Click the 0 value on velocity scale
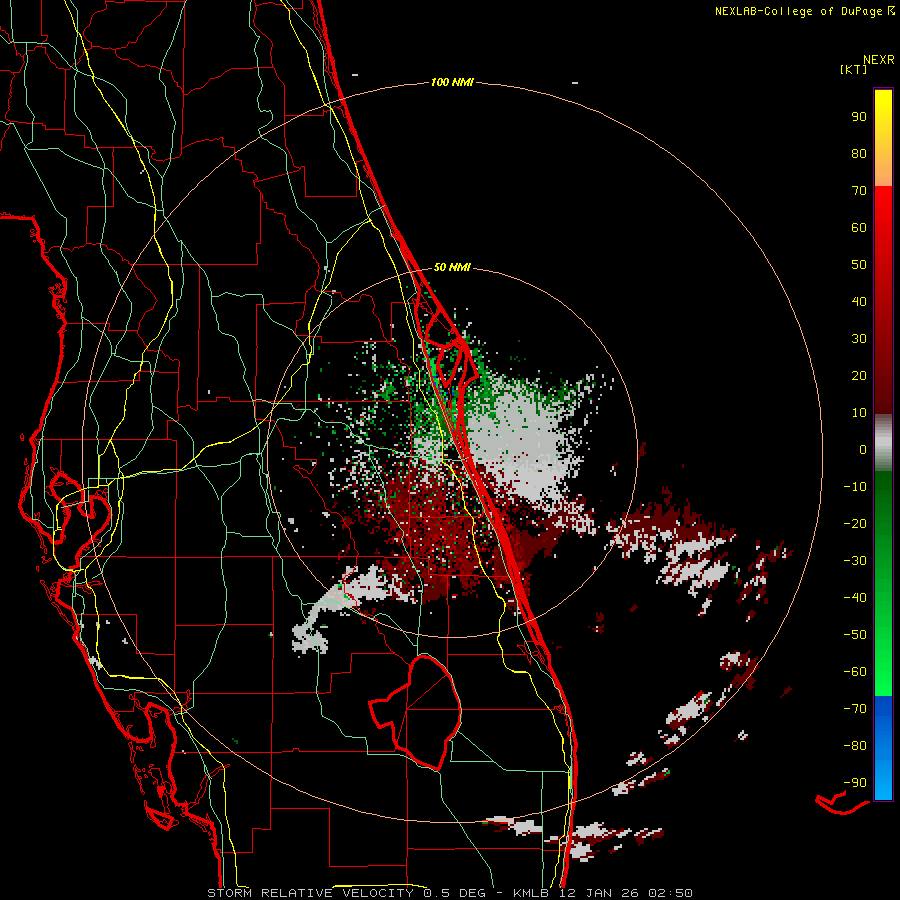The height and width of the screenshot is (900, 900). (x=863, y=449)
